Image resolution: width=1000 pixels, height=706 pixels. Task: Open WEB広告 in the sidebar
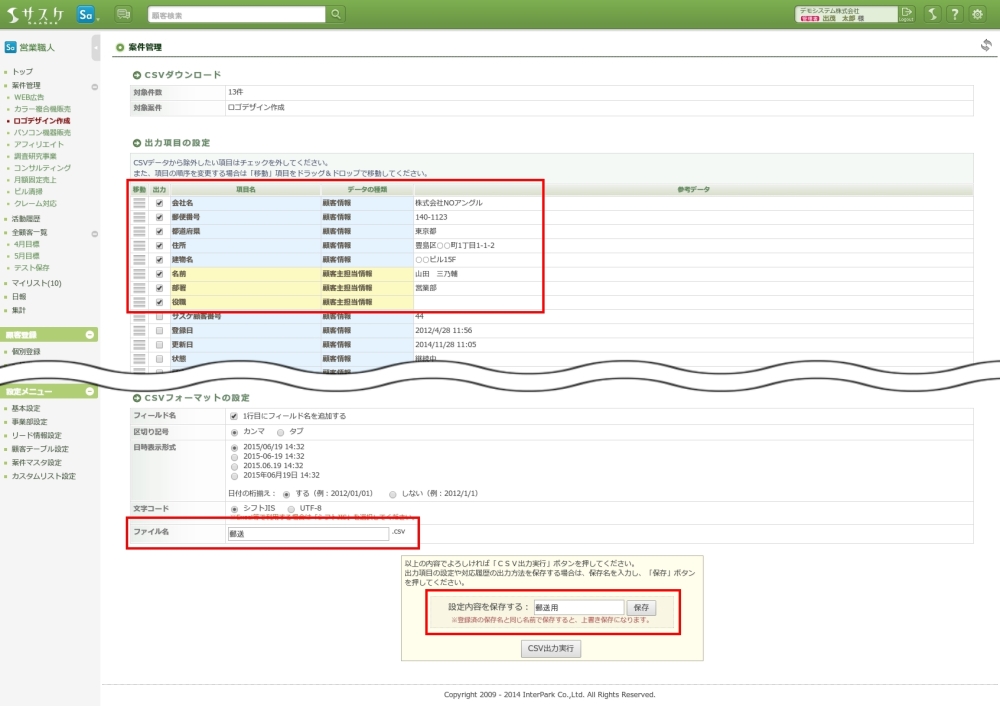point(29,98)
